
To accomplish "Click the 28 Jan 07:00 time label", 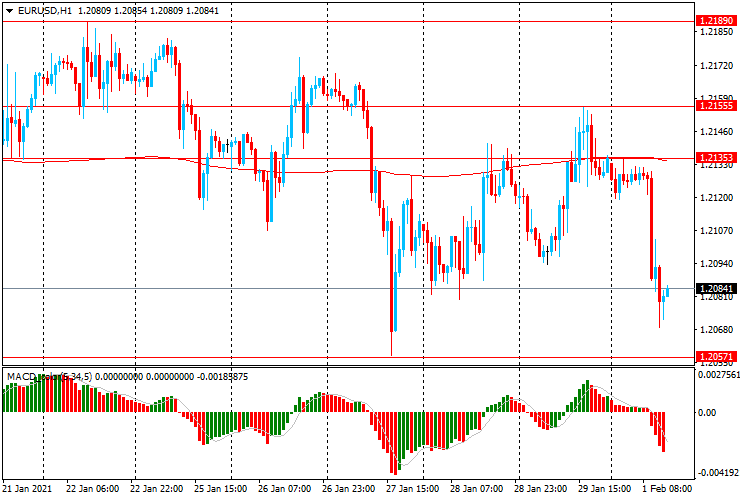I will click(476, 488).
